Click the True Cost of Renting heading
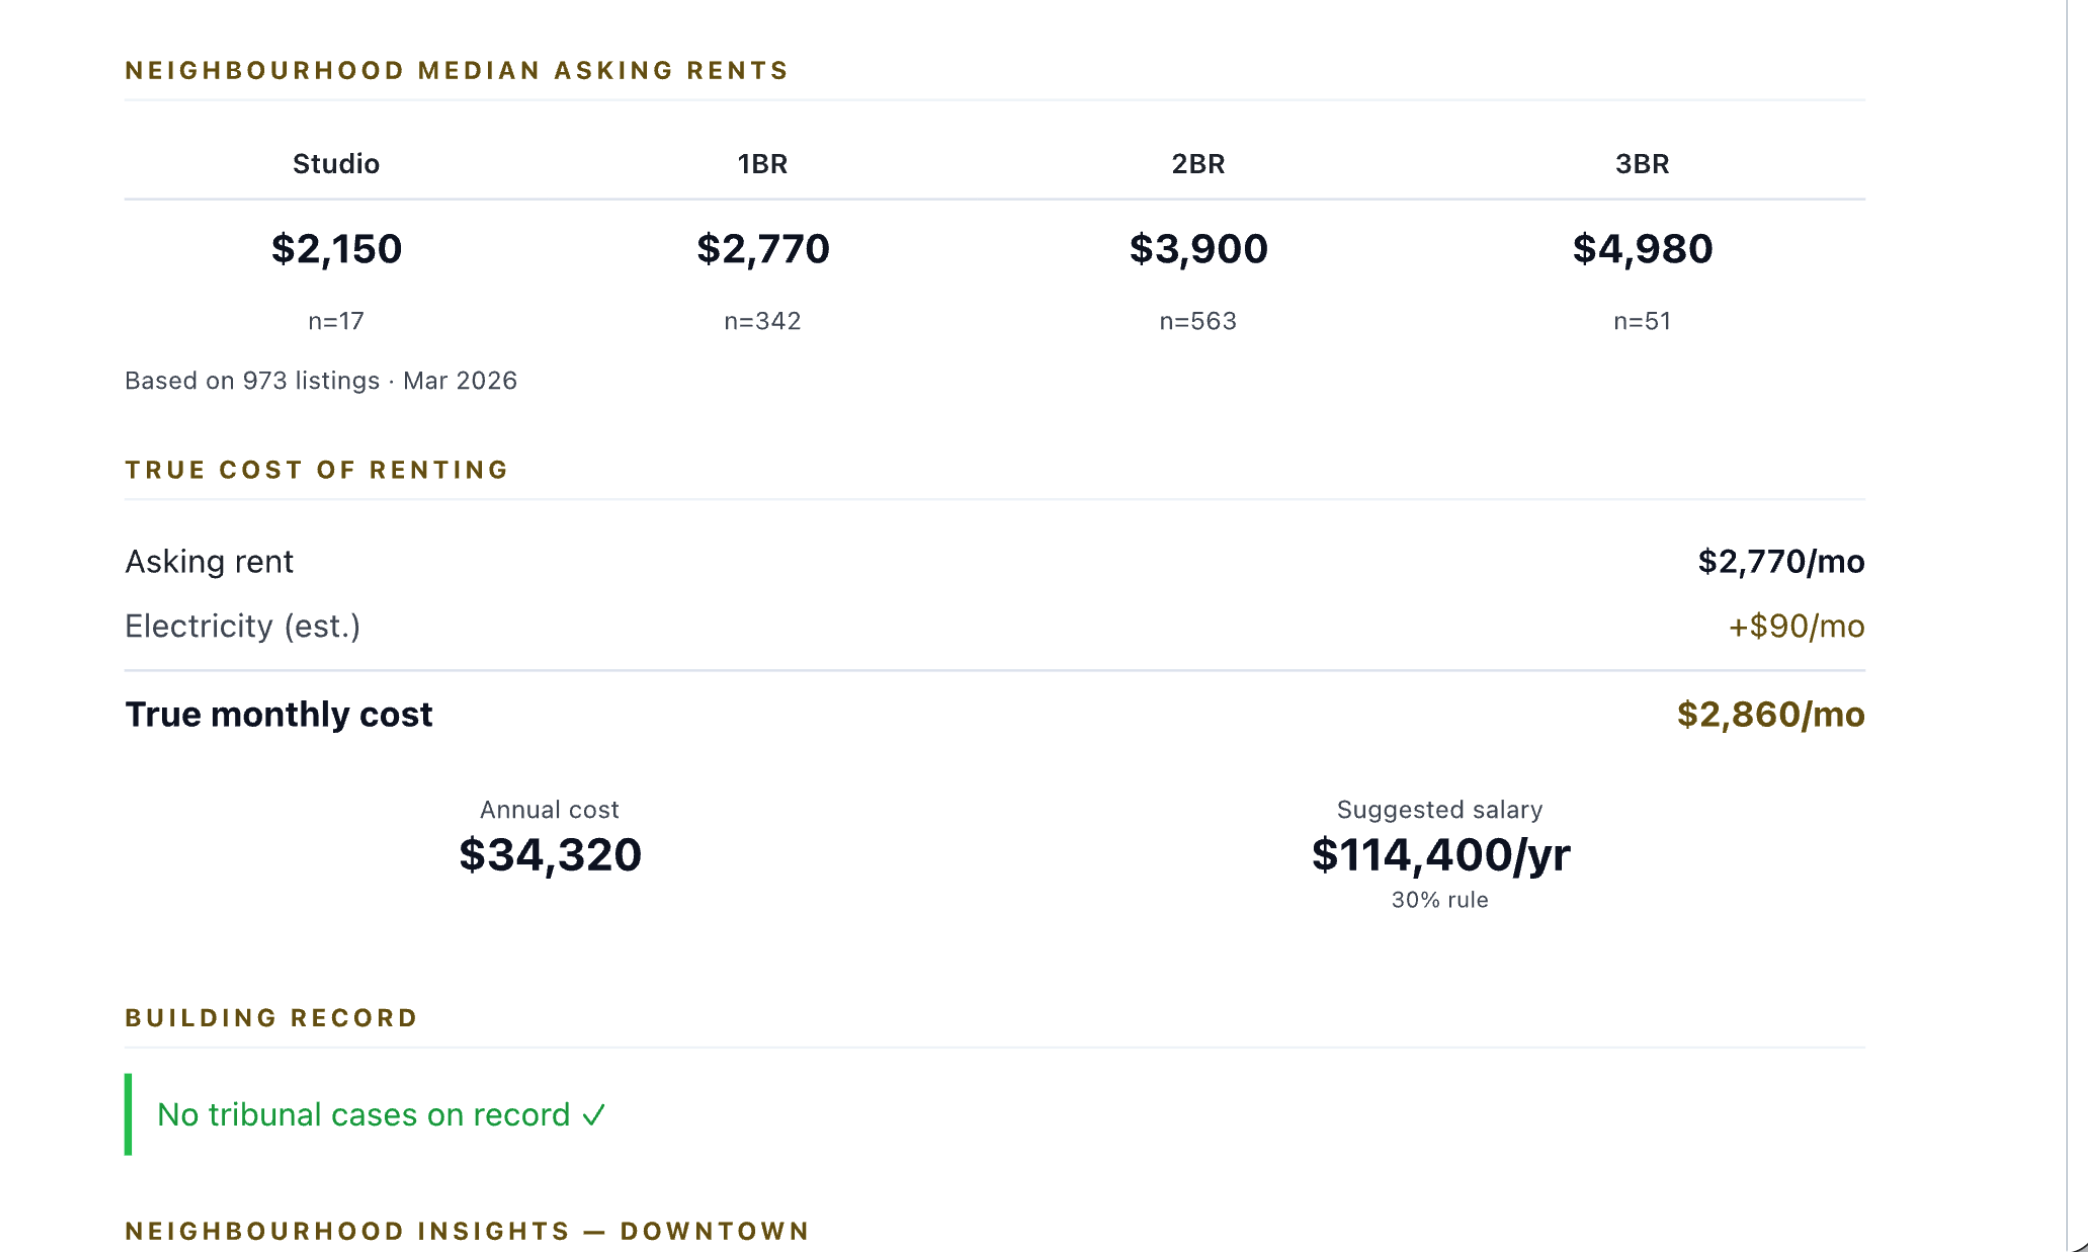Viewport: 2088px width, 1252px height. click(316, 470)
